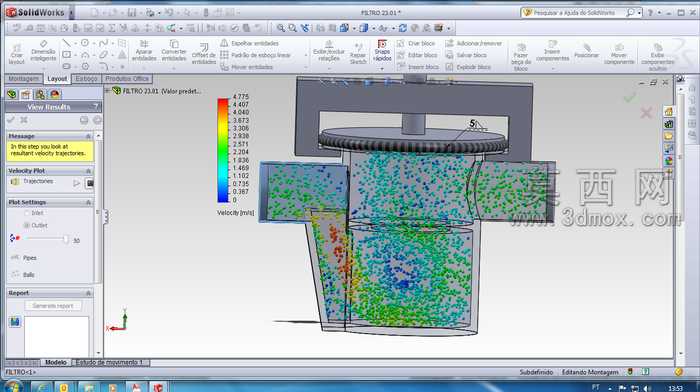Collapse the Velocity Plot section

tap(88, 171)
